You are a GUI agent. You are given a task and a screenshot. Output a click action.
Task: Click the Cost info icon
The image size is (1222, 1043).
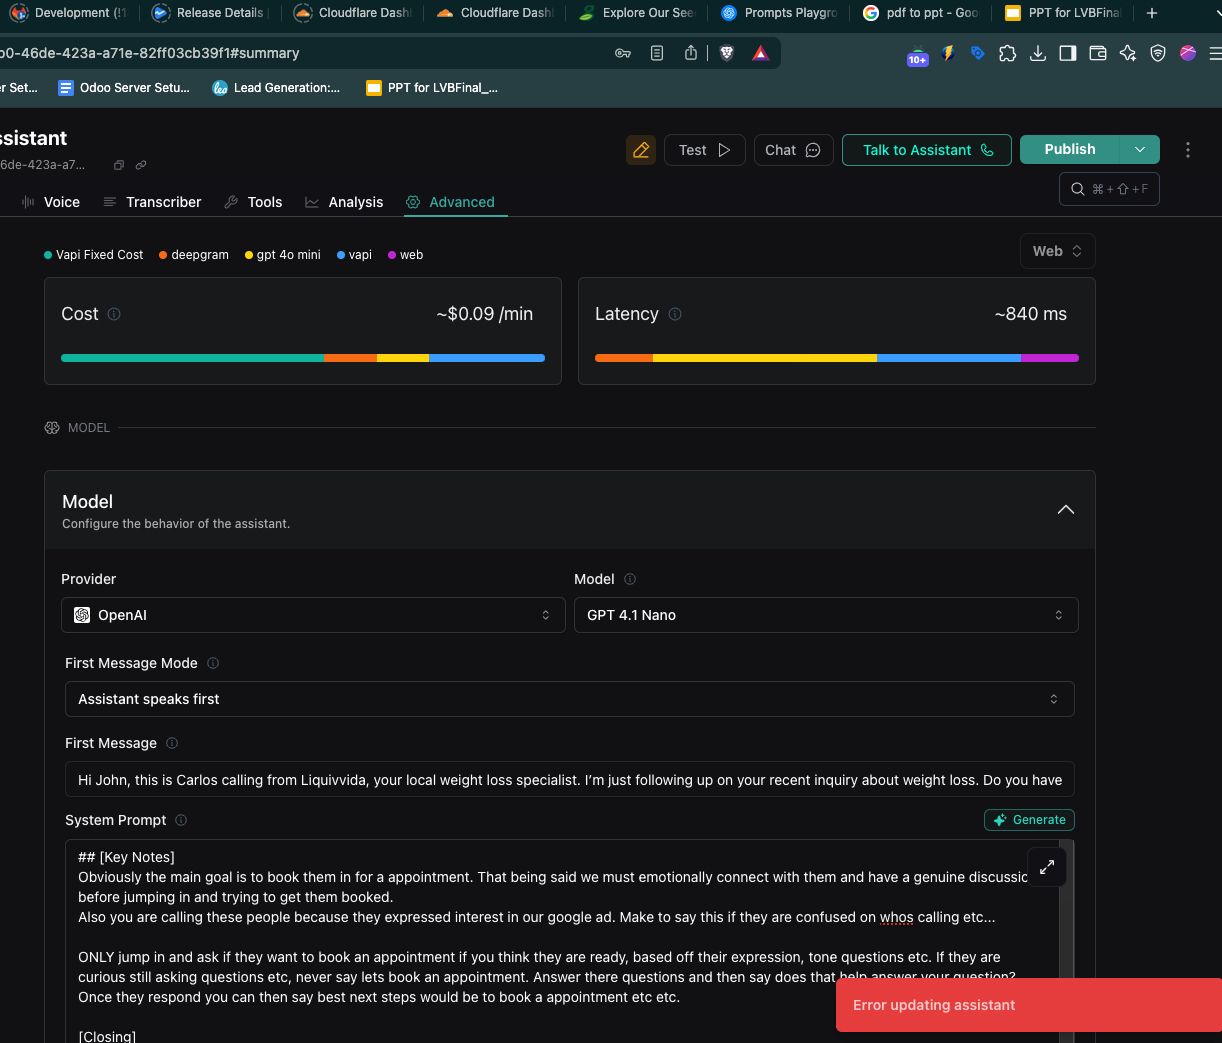click(x=114, y=314)
